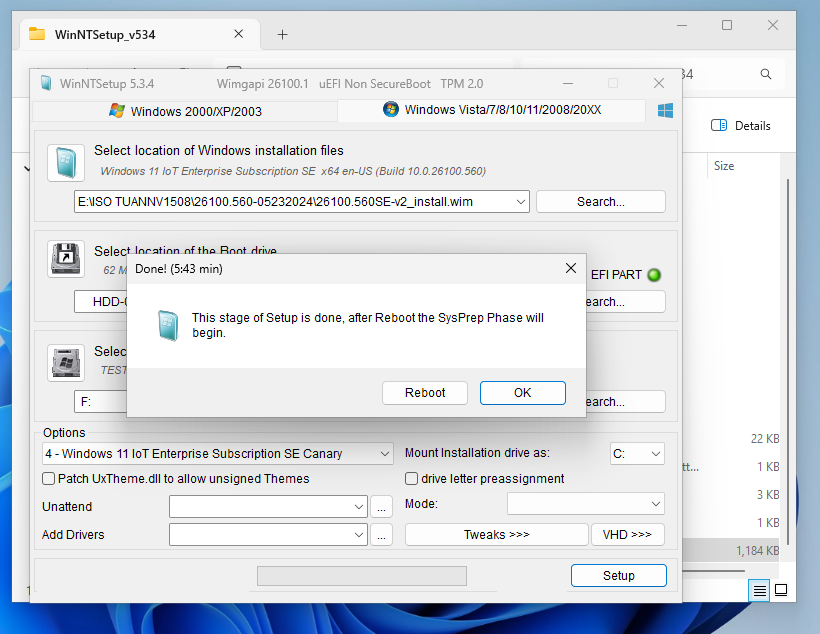Browse for Unattend file with ... button
Viewport: 820px width, 634px height.
point(381,506)
